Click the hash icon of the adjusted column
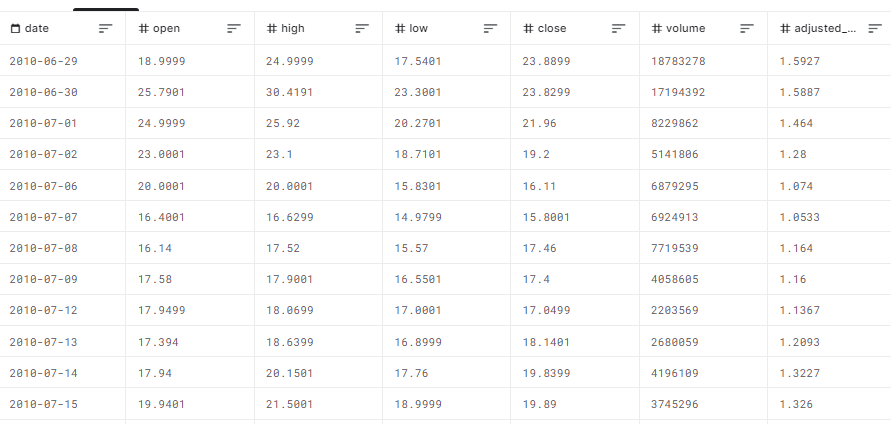This screenshot has width=891, height=424. (785, 29)
